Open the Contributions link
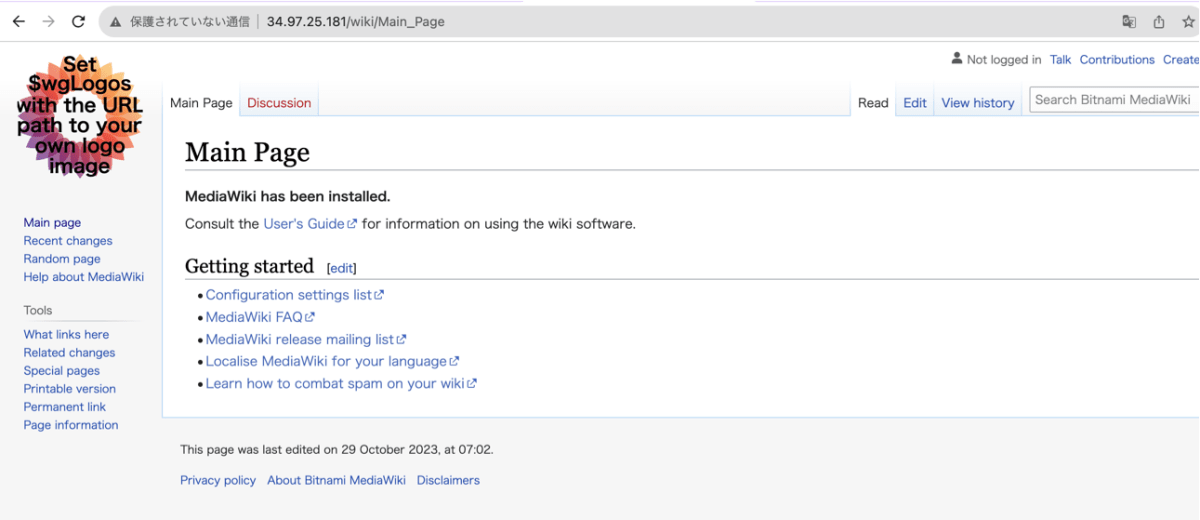 coord(1117,60)
